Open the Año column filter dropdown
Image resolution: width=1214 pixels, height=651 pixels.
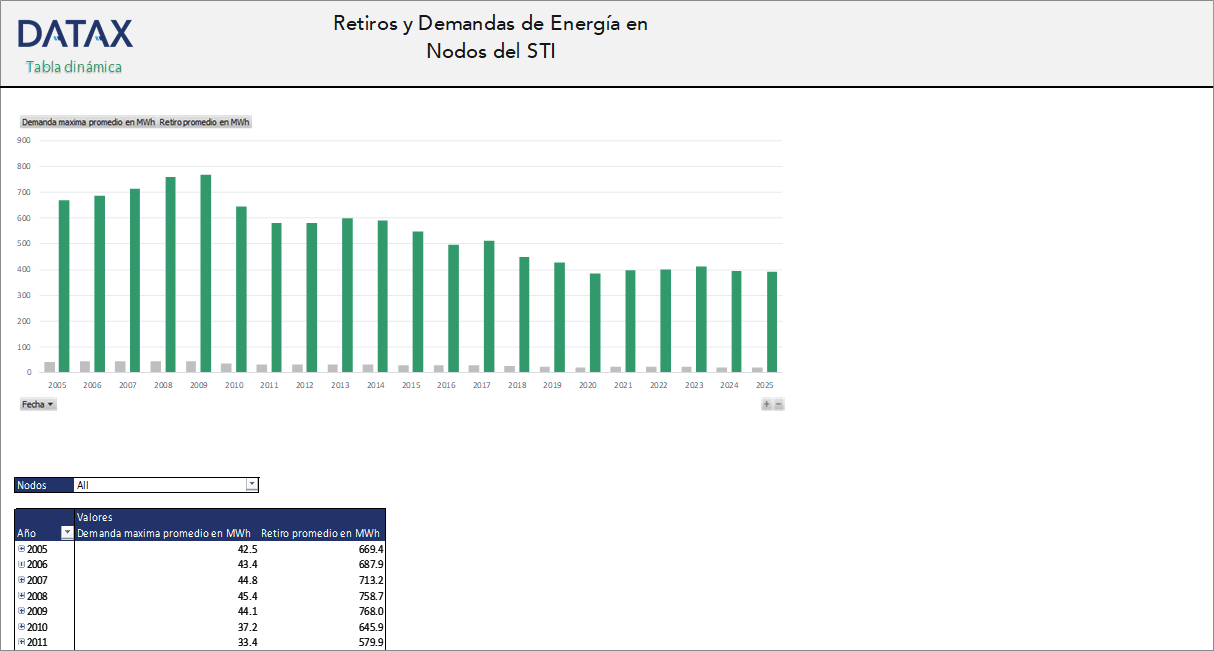click(67, 533)
